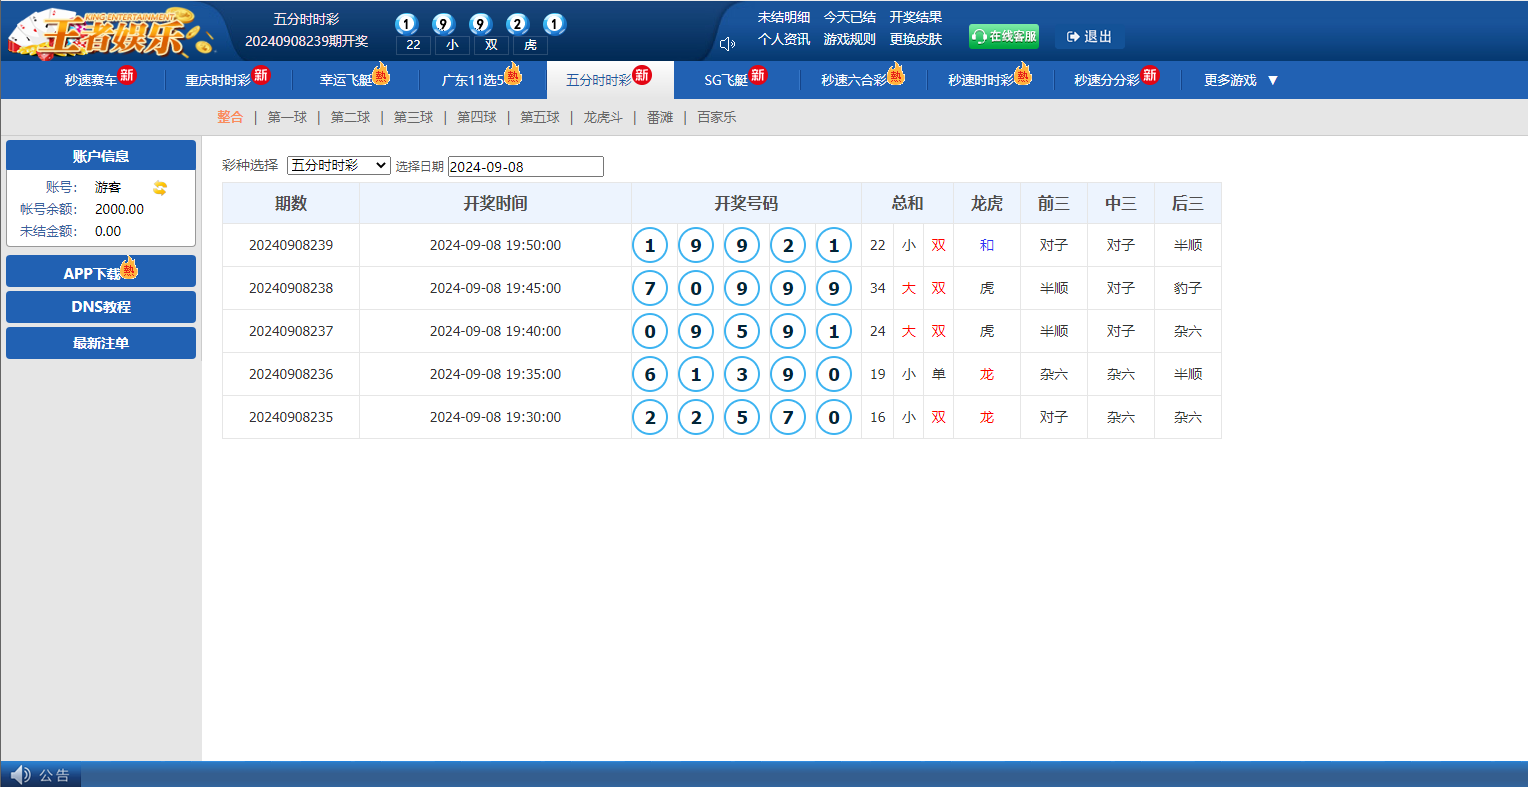Click the account refresh coins icon
Image resolution: width=1528 pixels, height=787 pixels.
[160, 188]
